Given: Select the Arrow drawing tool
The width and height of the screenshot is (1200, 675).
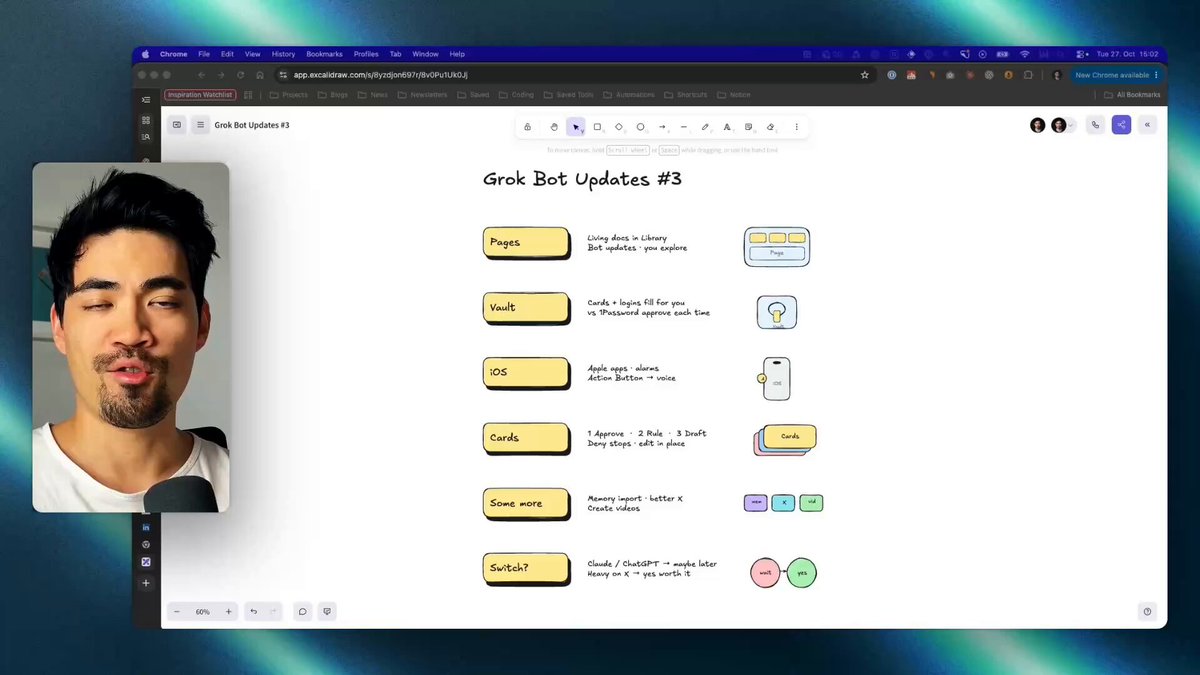Looking at the screenshot, I should click(x=662, y=127).
